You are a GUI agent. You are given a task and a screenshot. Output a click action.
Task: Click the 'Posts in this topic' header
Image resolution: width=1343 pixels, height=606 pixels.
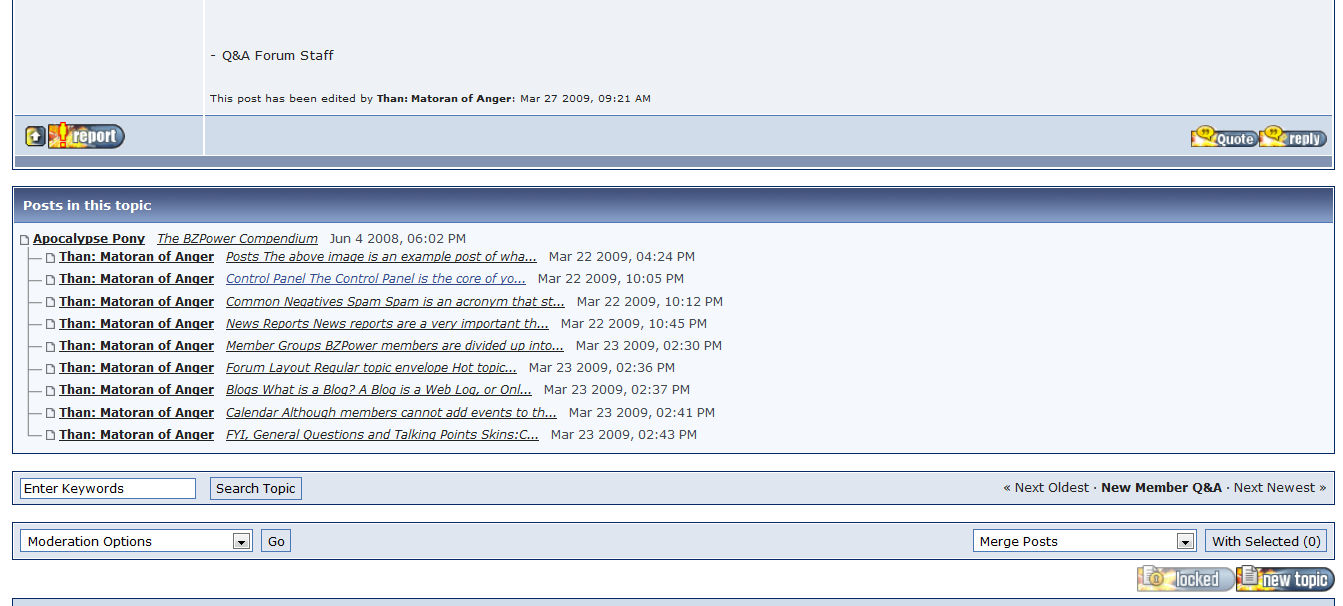tap(87, 205)
